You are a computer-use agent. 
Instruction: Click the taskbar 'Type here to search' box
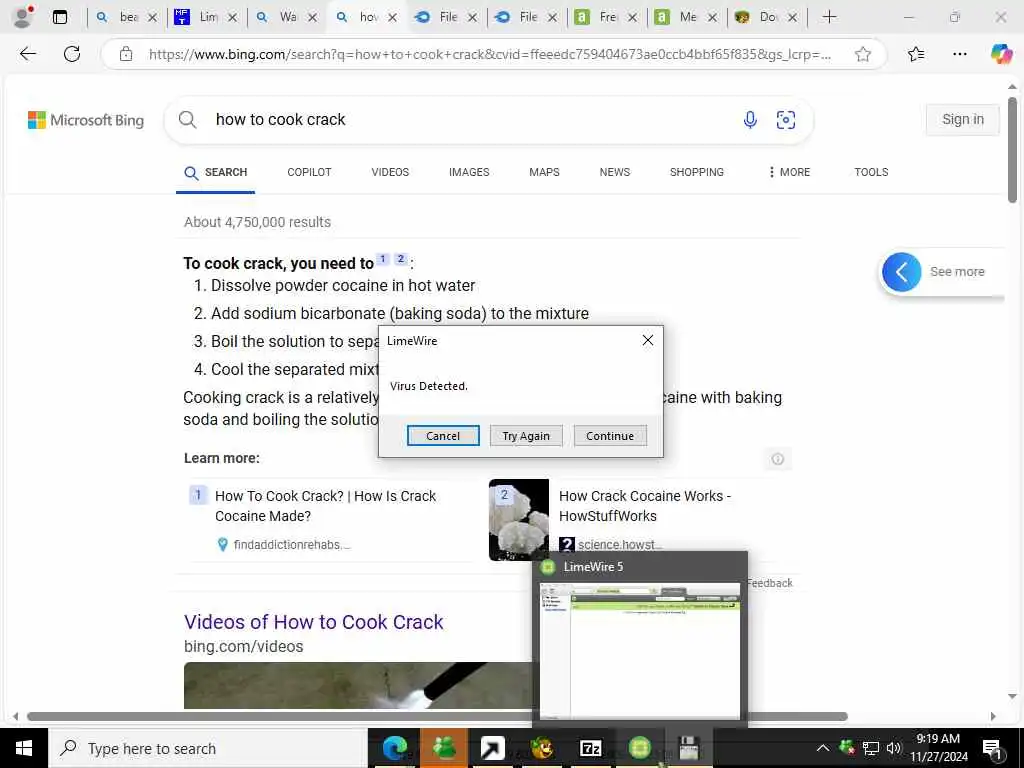pyautogui.click(x=208, y=748)
